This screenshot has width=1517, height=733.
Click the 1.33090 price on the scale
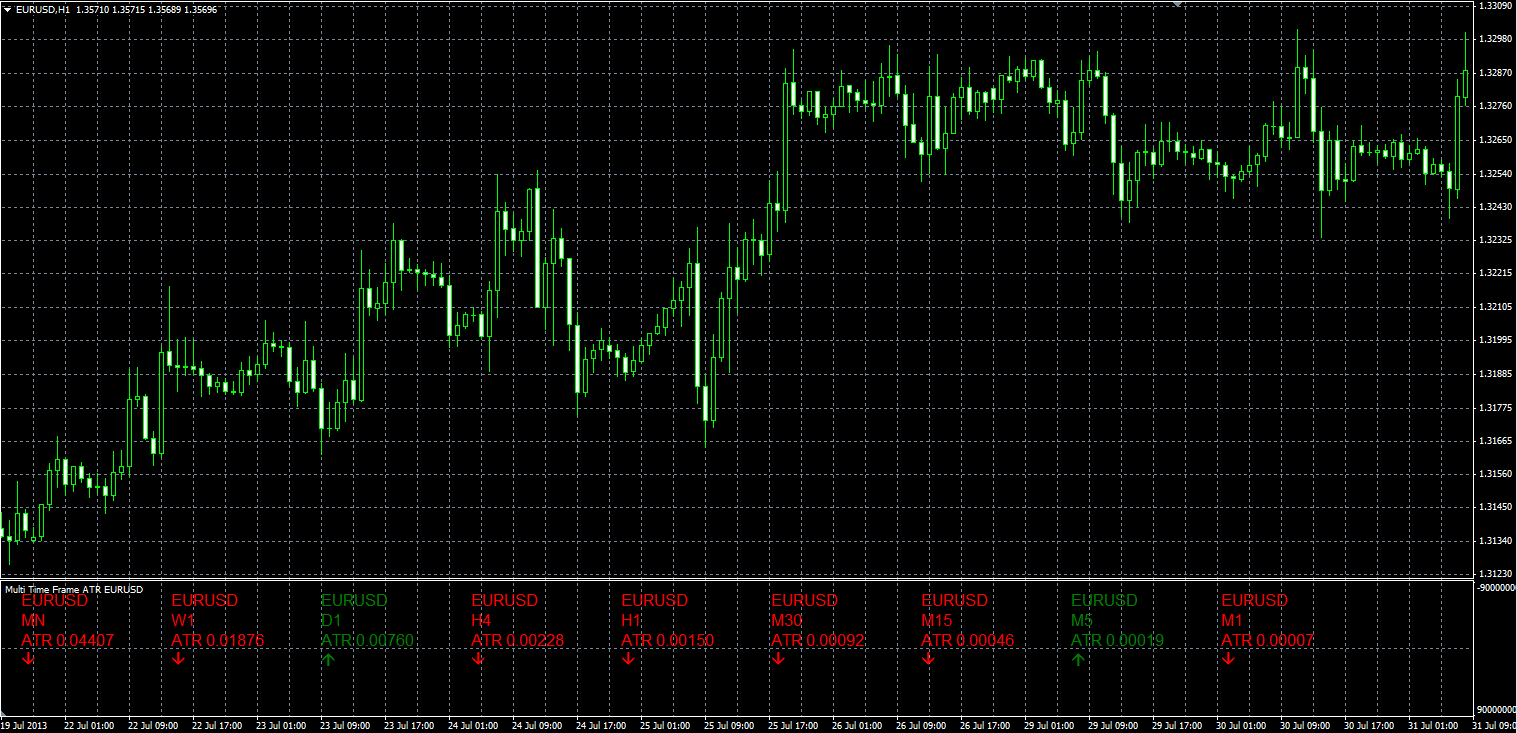click(1495, 6)
